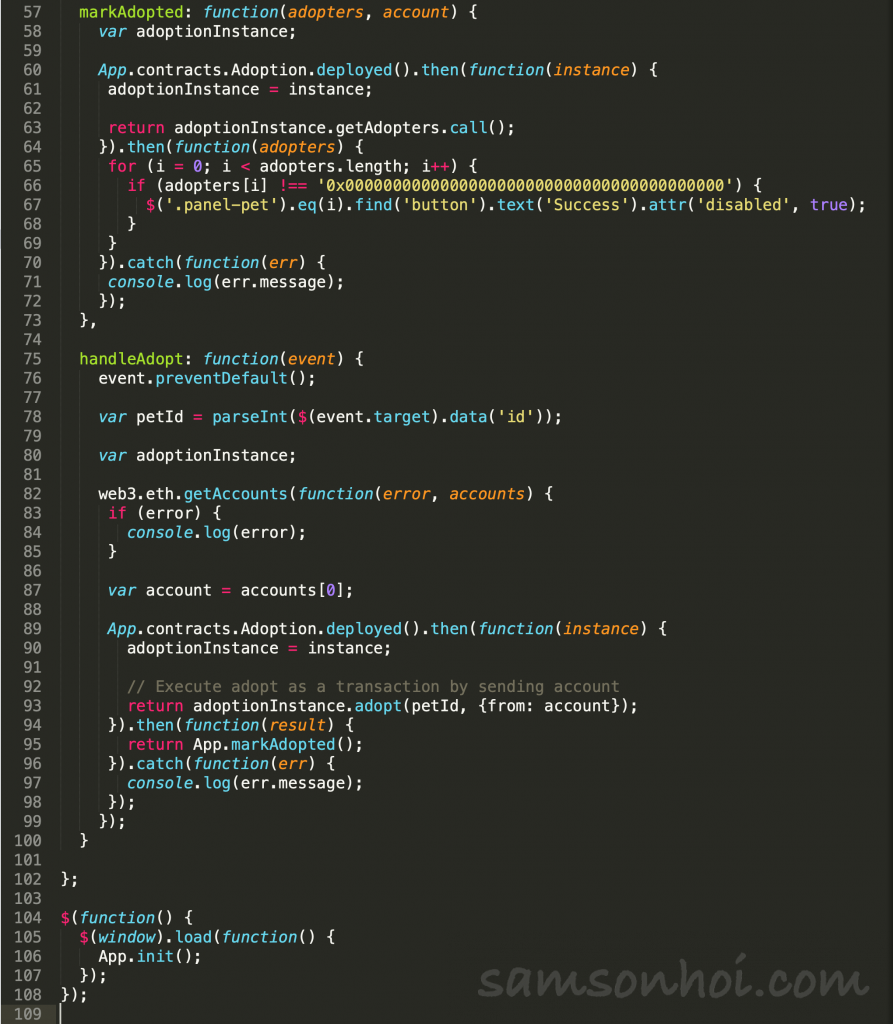The width and height of the screenshot is (893, 1024).
Task: Click line number 100 in the gutter
Action: click(x=27, y=840)
